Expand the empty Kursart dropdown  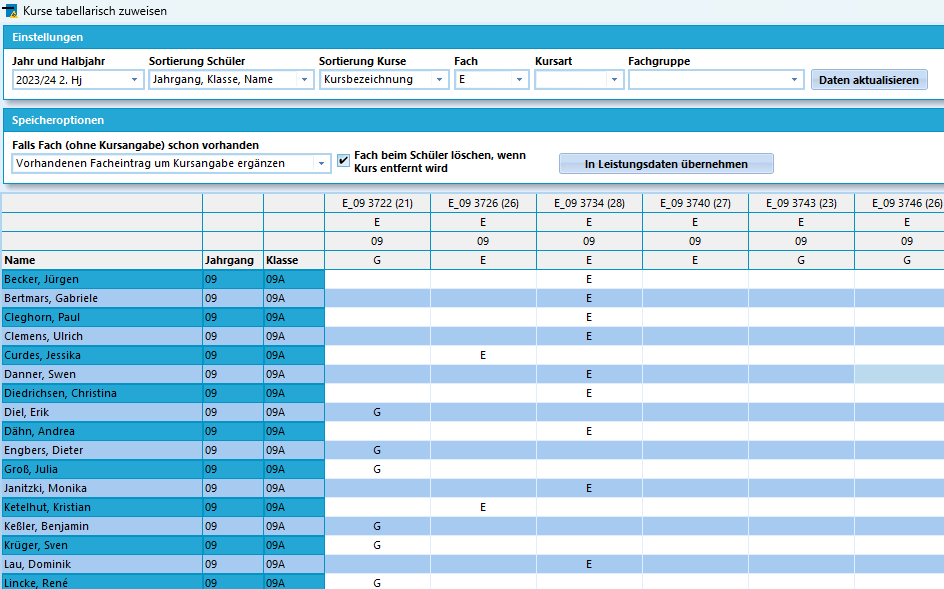578,79
